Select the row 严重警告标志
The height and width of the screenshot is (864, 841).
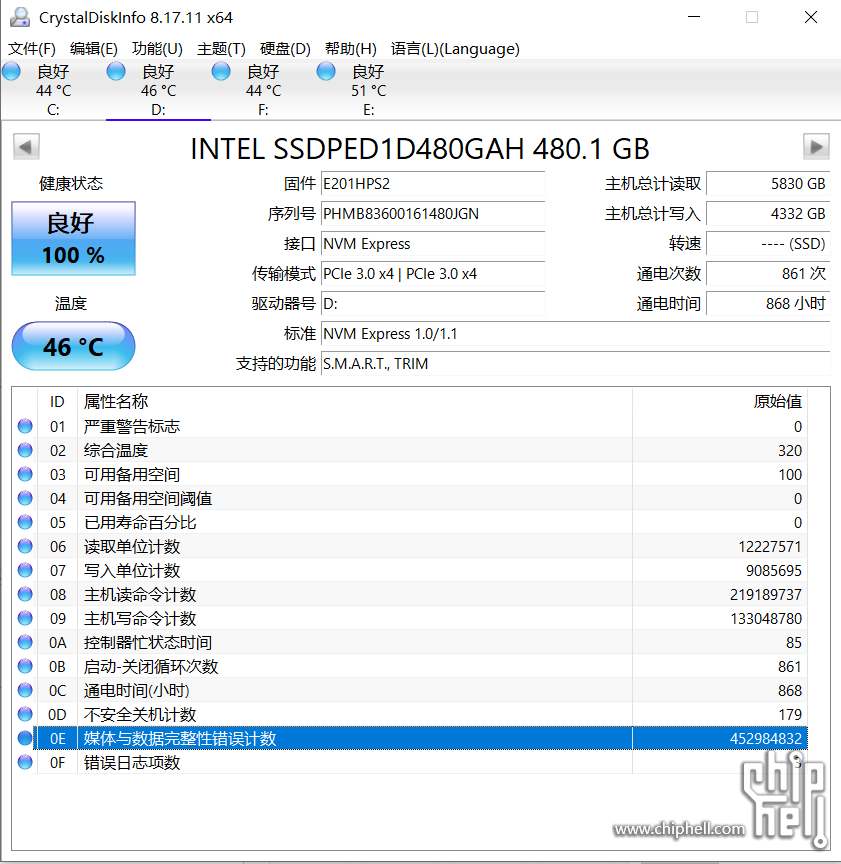tap(409, 426)
